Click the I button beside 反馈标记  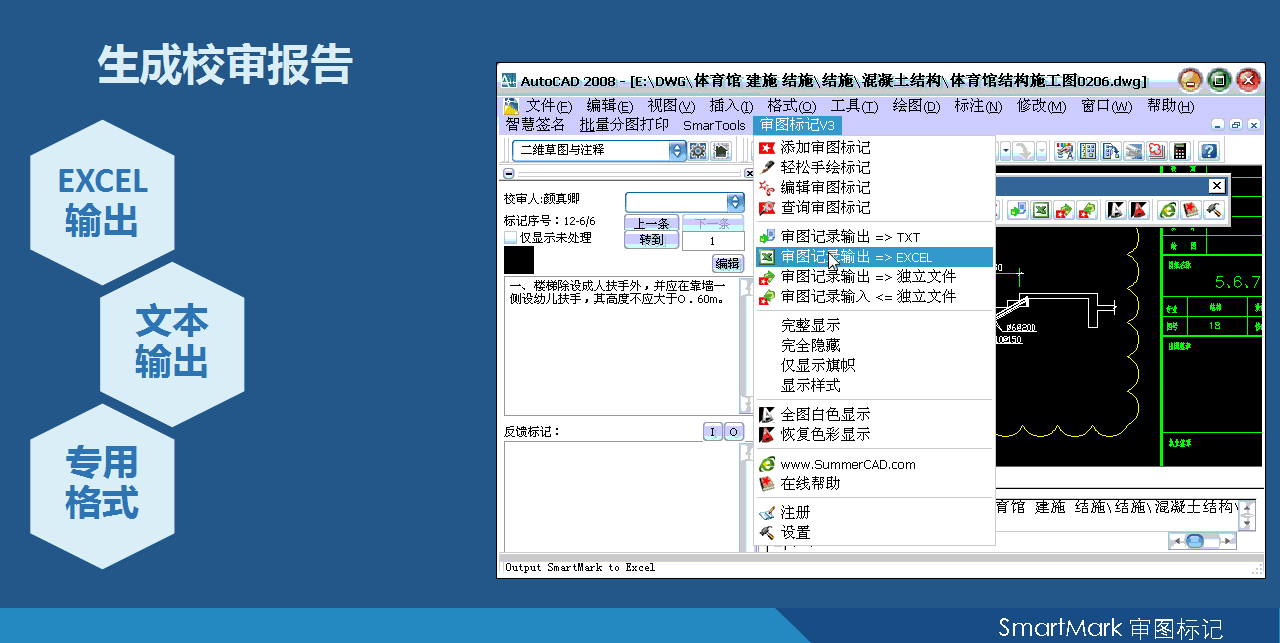click(x=712, y=432)
